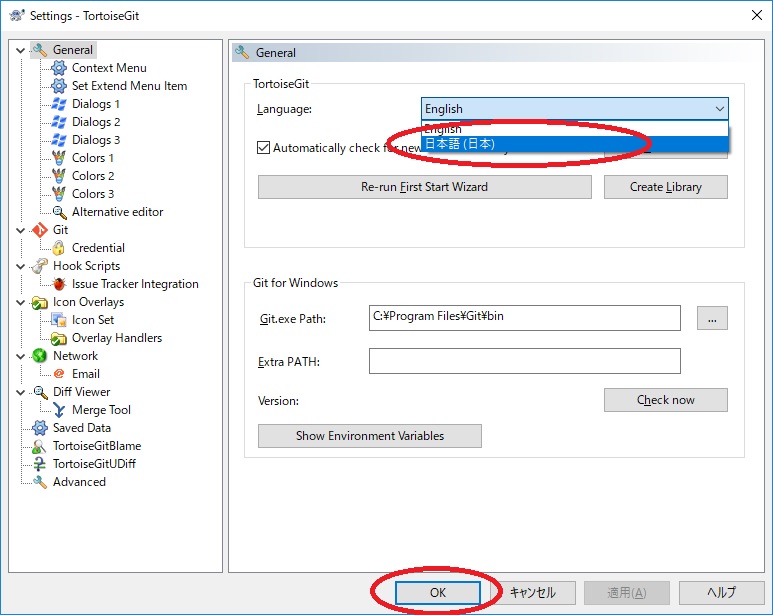Click the Network globe icon
This screenshot has width=773, height=615.
(x=39, y=356)
